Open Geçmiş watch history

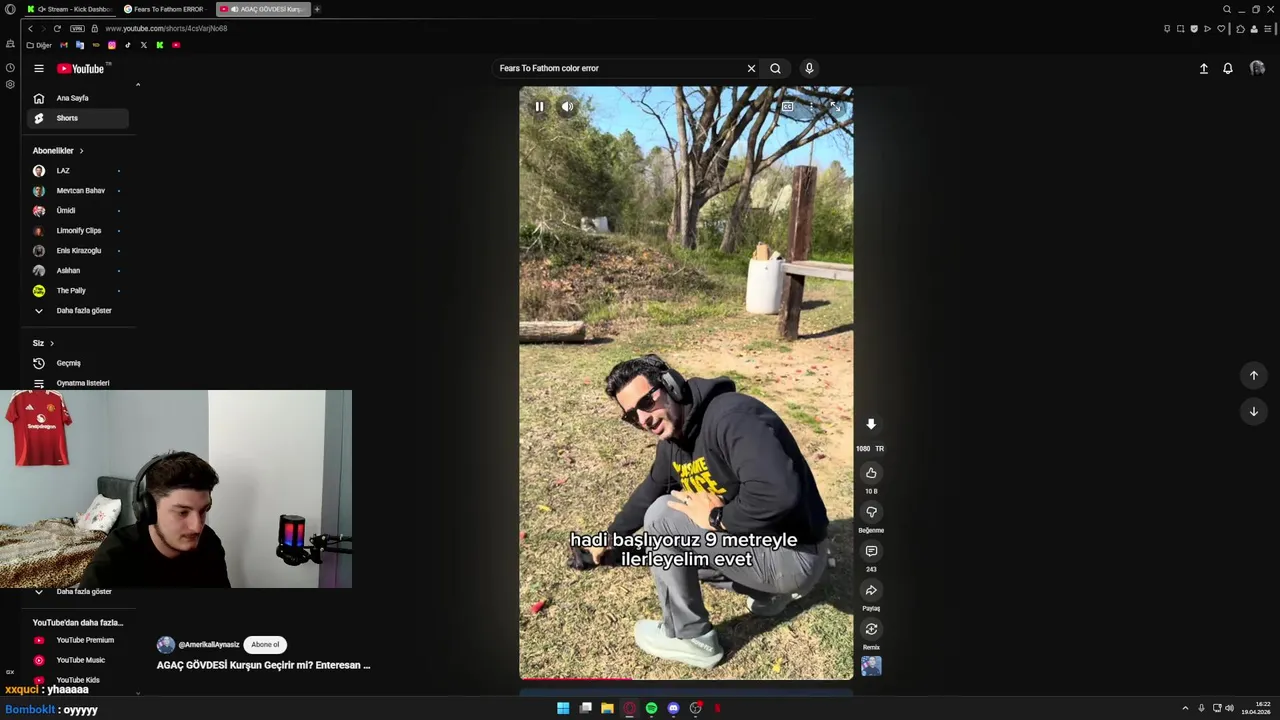[x=78, y=363]
